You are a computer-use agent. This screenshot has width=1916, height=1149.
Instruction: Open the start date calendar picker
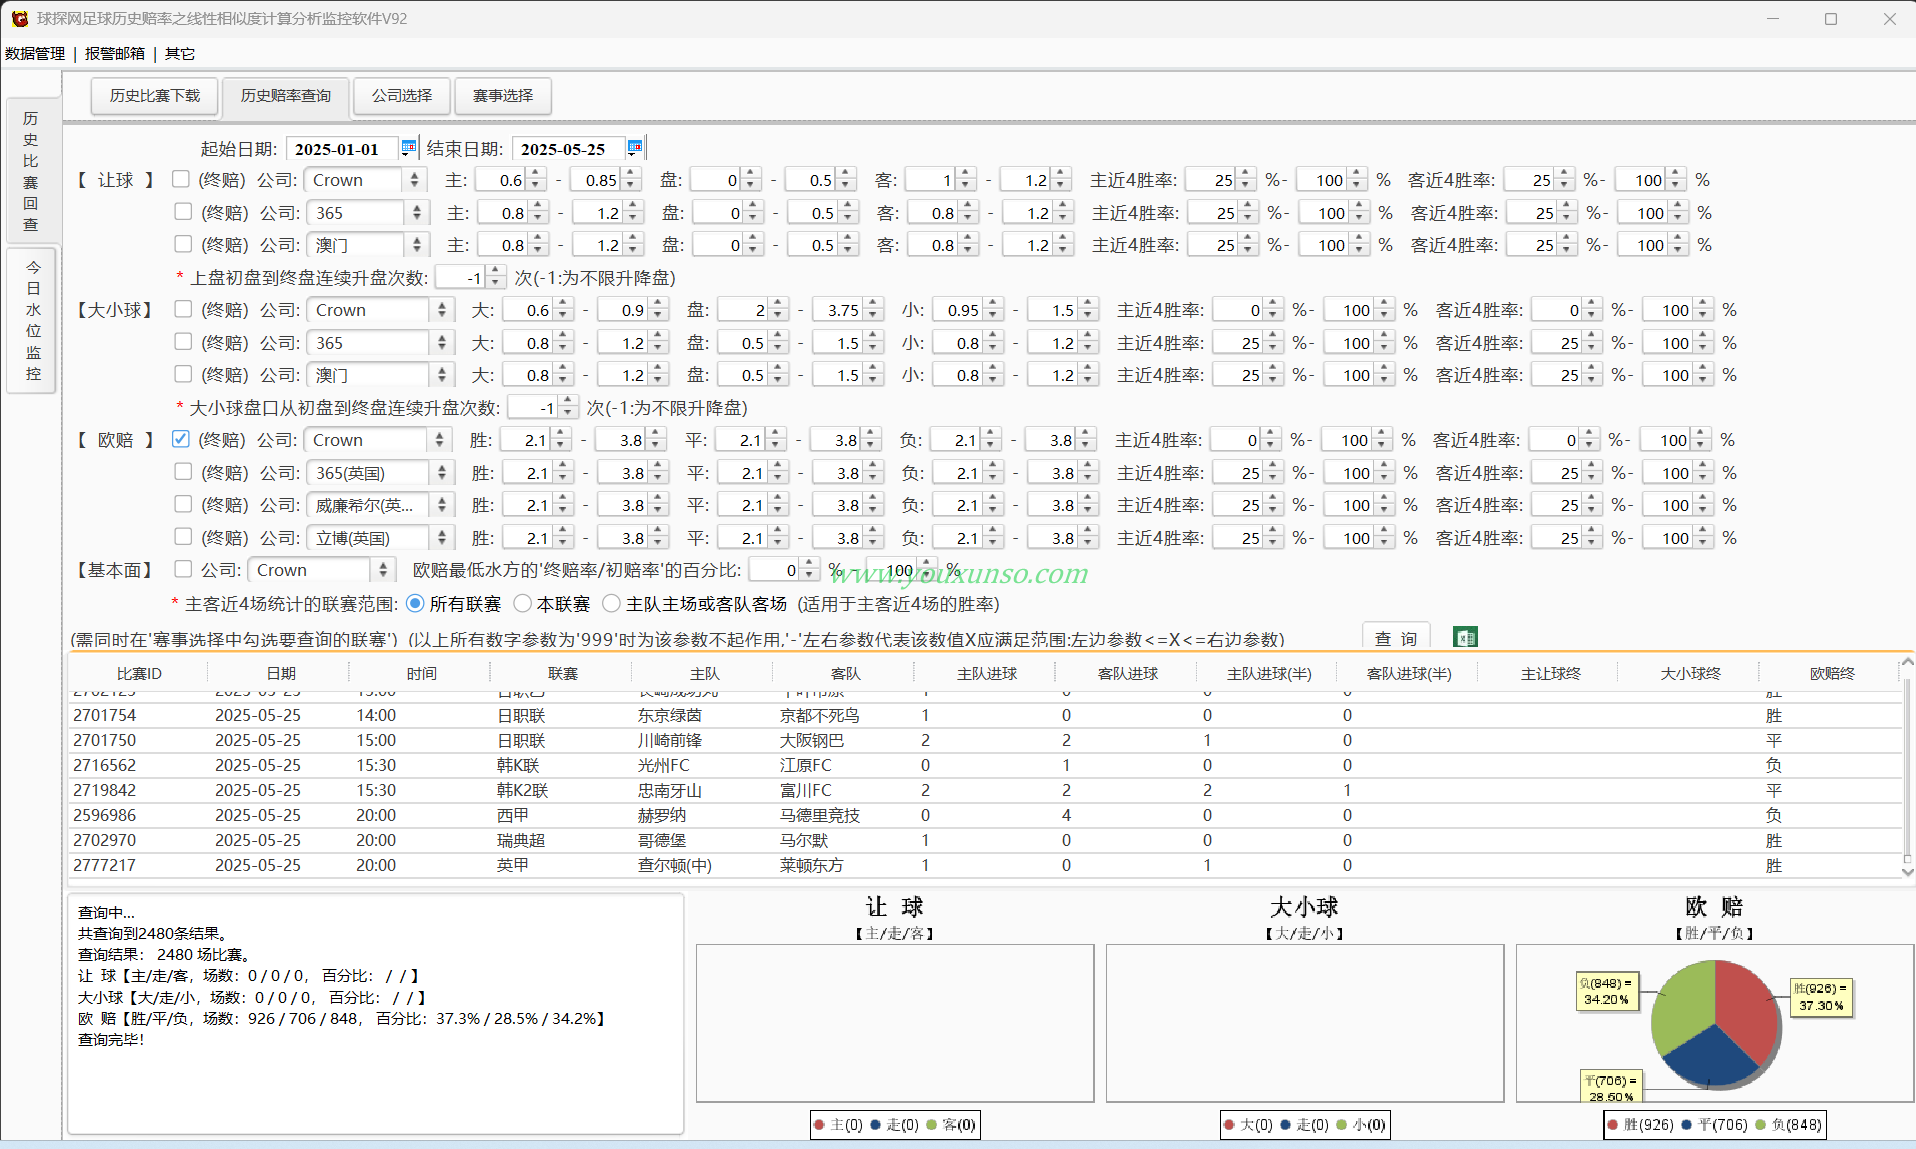pos(408,148)
